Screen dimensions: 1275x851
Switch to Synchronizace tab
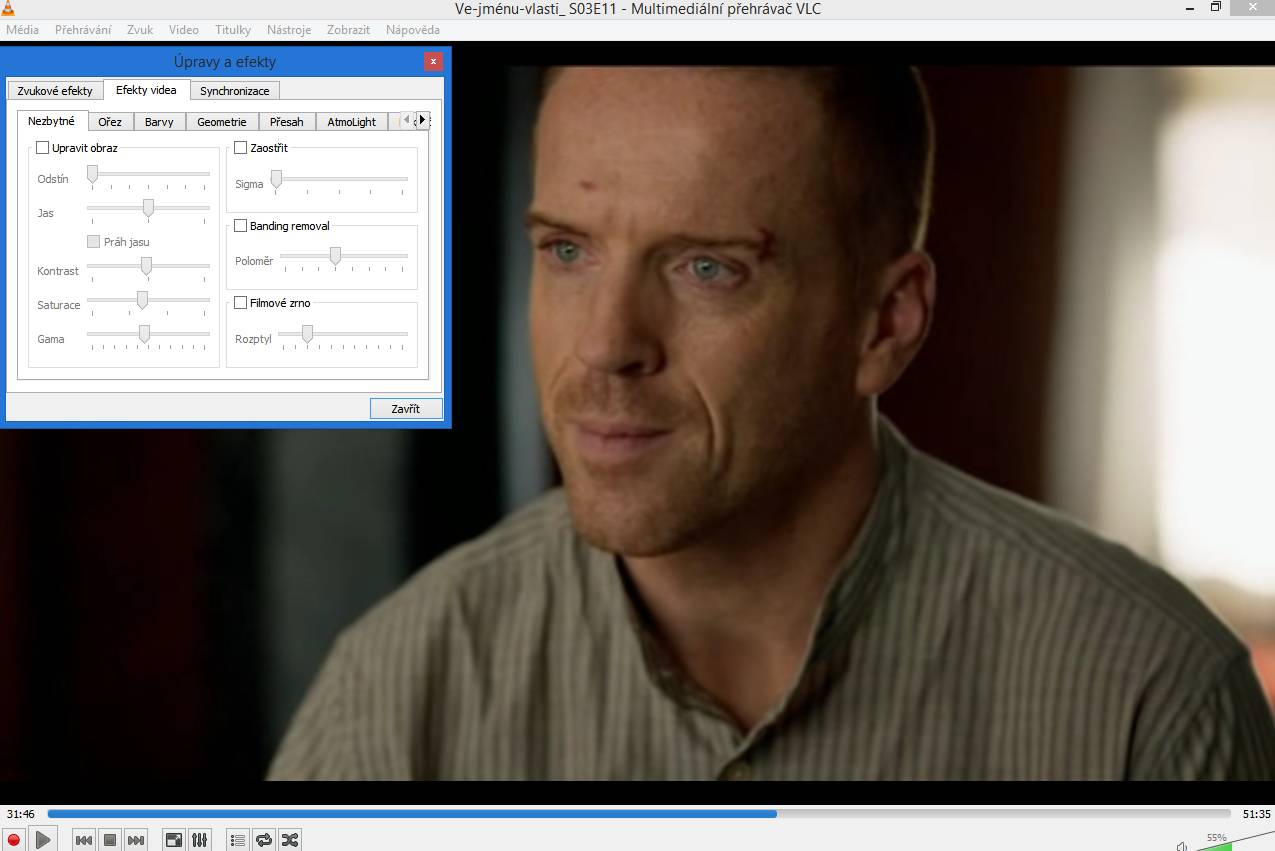tap(234, 91)
